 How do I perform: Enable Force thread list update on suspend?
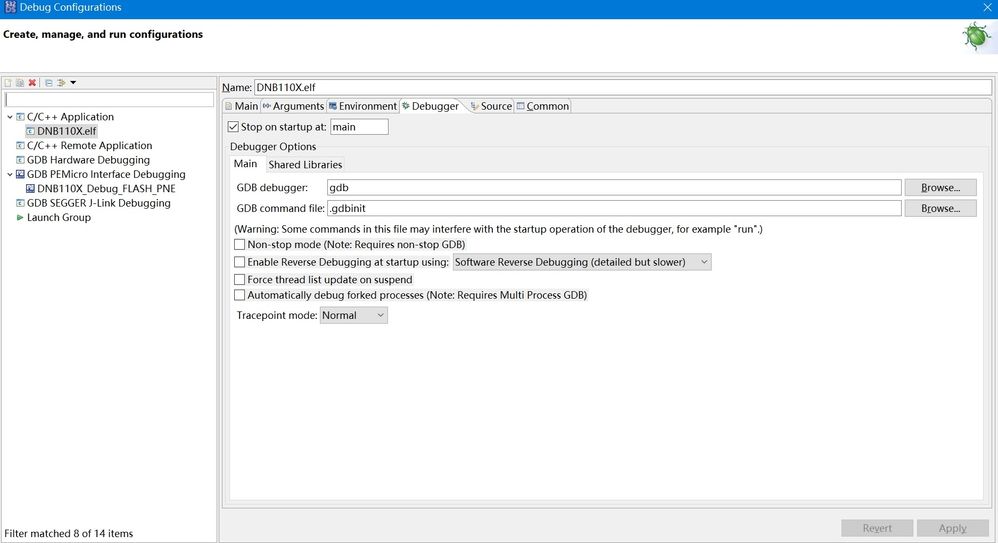[239, 279]
